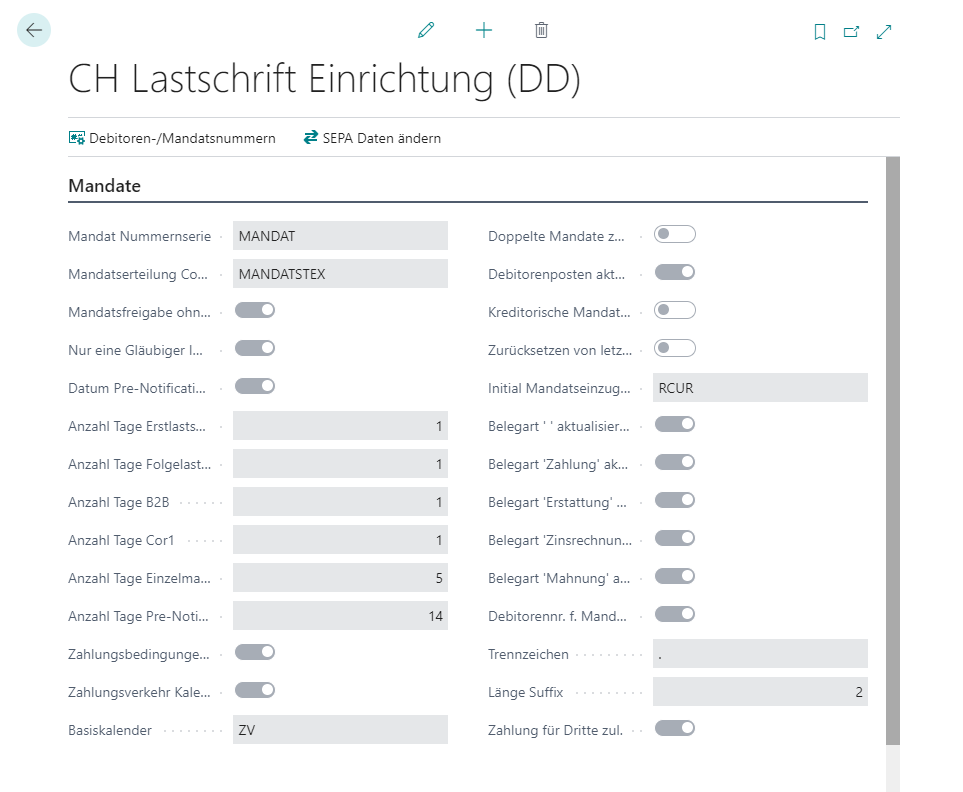This screenshot has height=792, width=963.
Task: Click the bookmark icon in the top bar
Action: pyautogui.click(x=819, y=31)
